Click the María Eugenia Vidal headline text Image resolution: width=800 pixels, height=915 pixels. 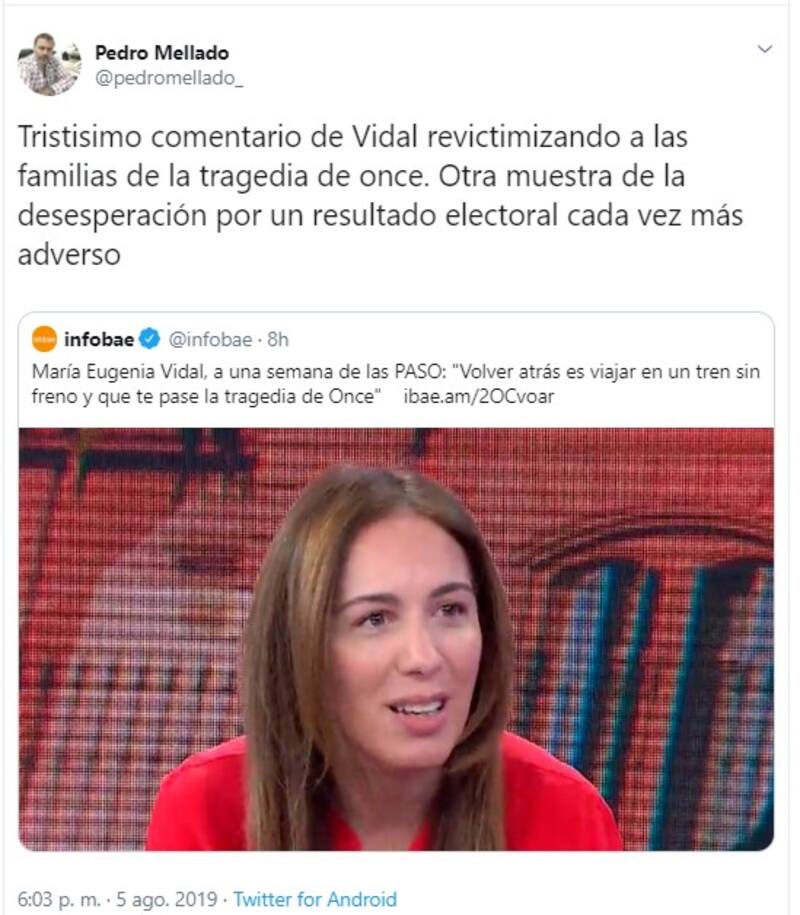tap(396, 384)
